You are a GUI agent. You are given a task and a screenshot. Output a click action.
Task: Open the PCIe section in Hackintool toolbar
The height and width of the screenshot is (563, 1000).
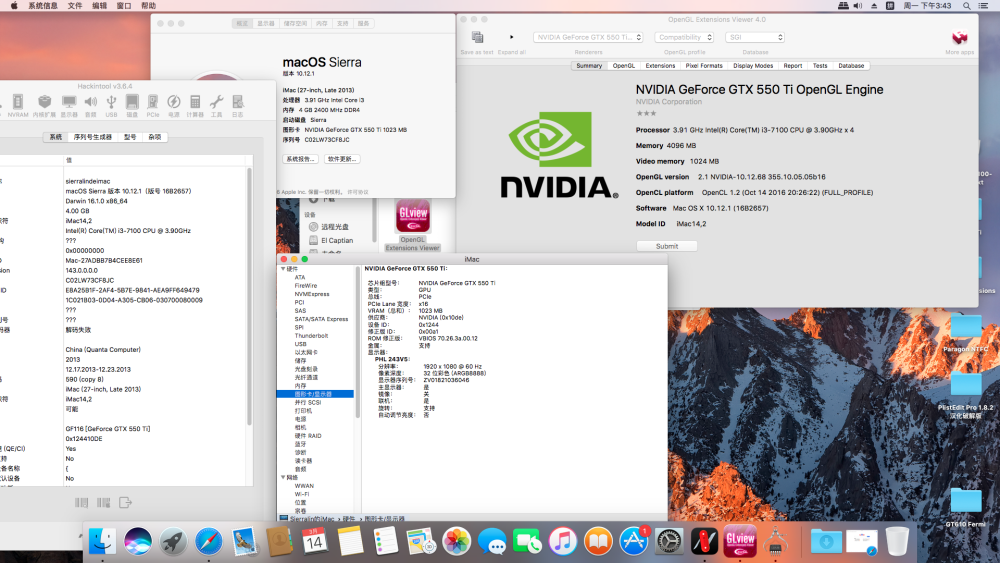[152, 105]
